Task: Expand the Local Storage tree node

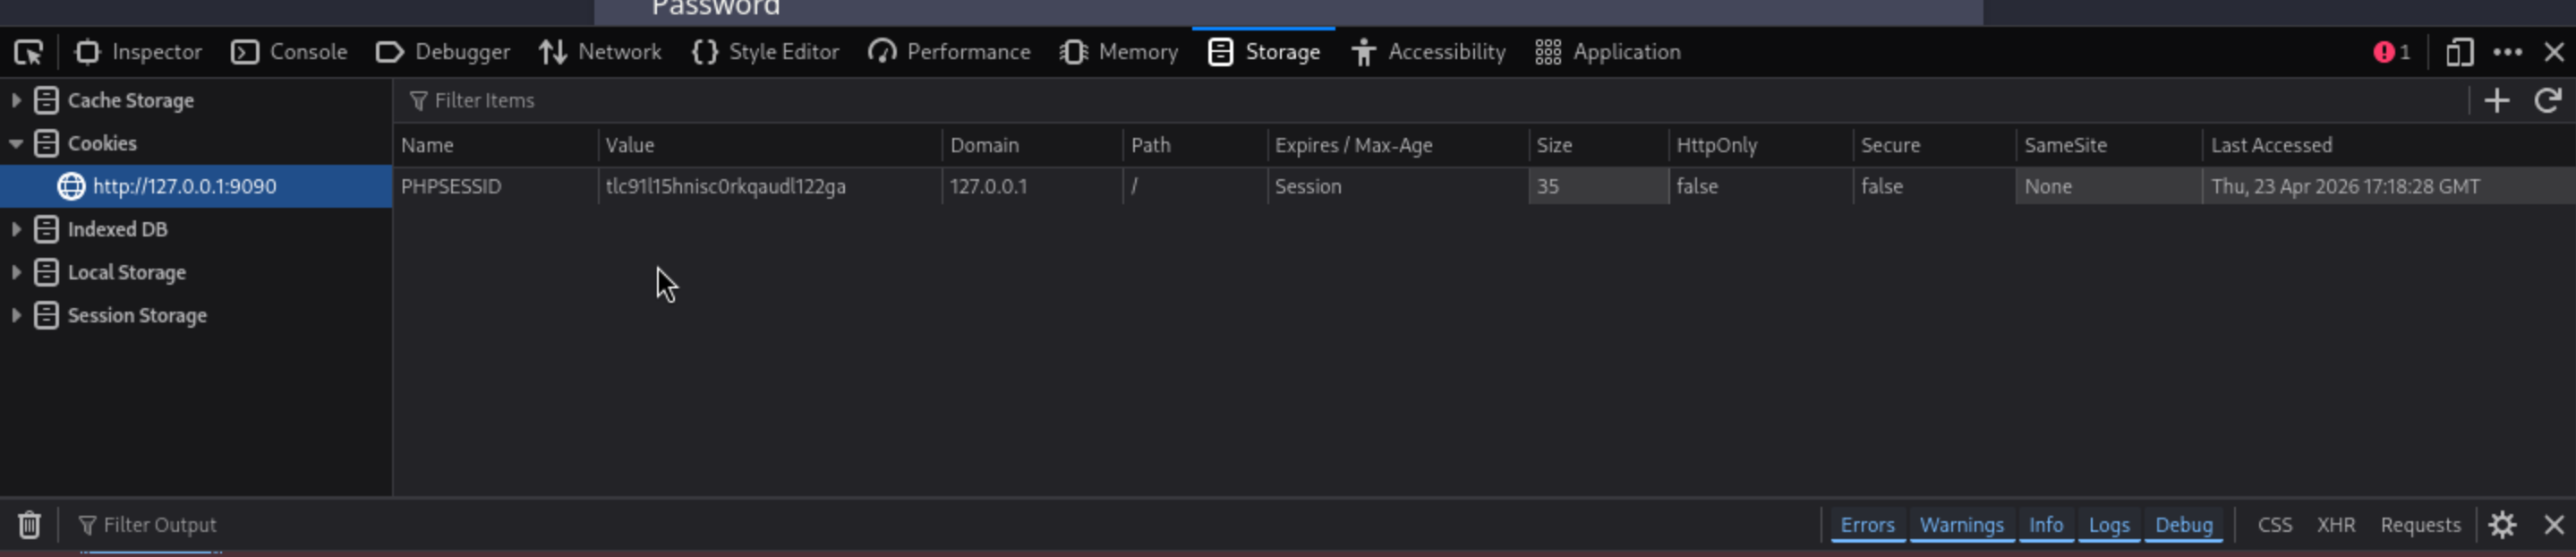Action: tap(16, 272)
